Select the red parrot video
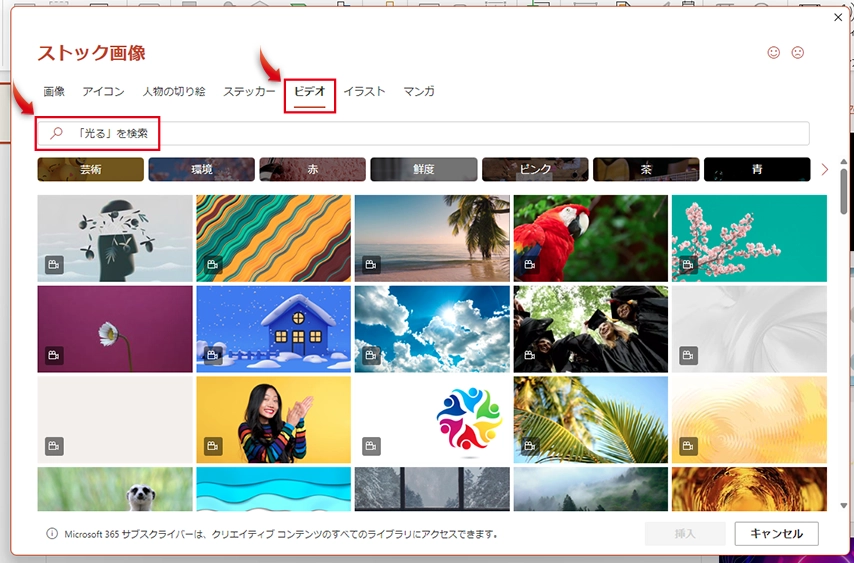The image size is (854, 563). [591, 238]
